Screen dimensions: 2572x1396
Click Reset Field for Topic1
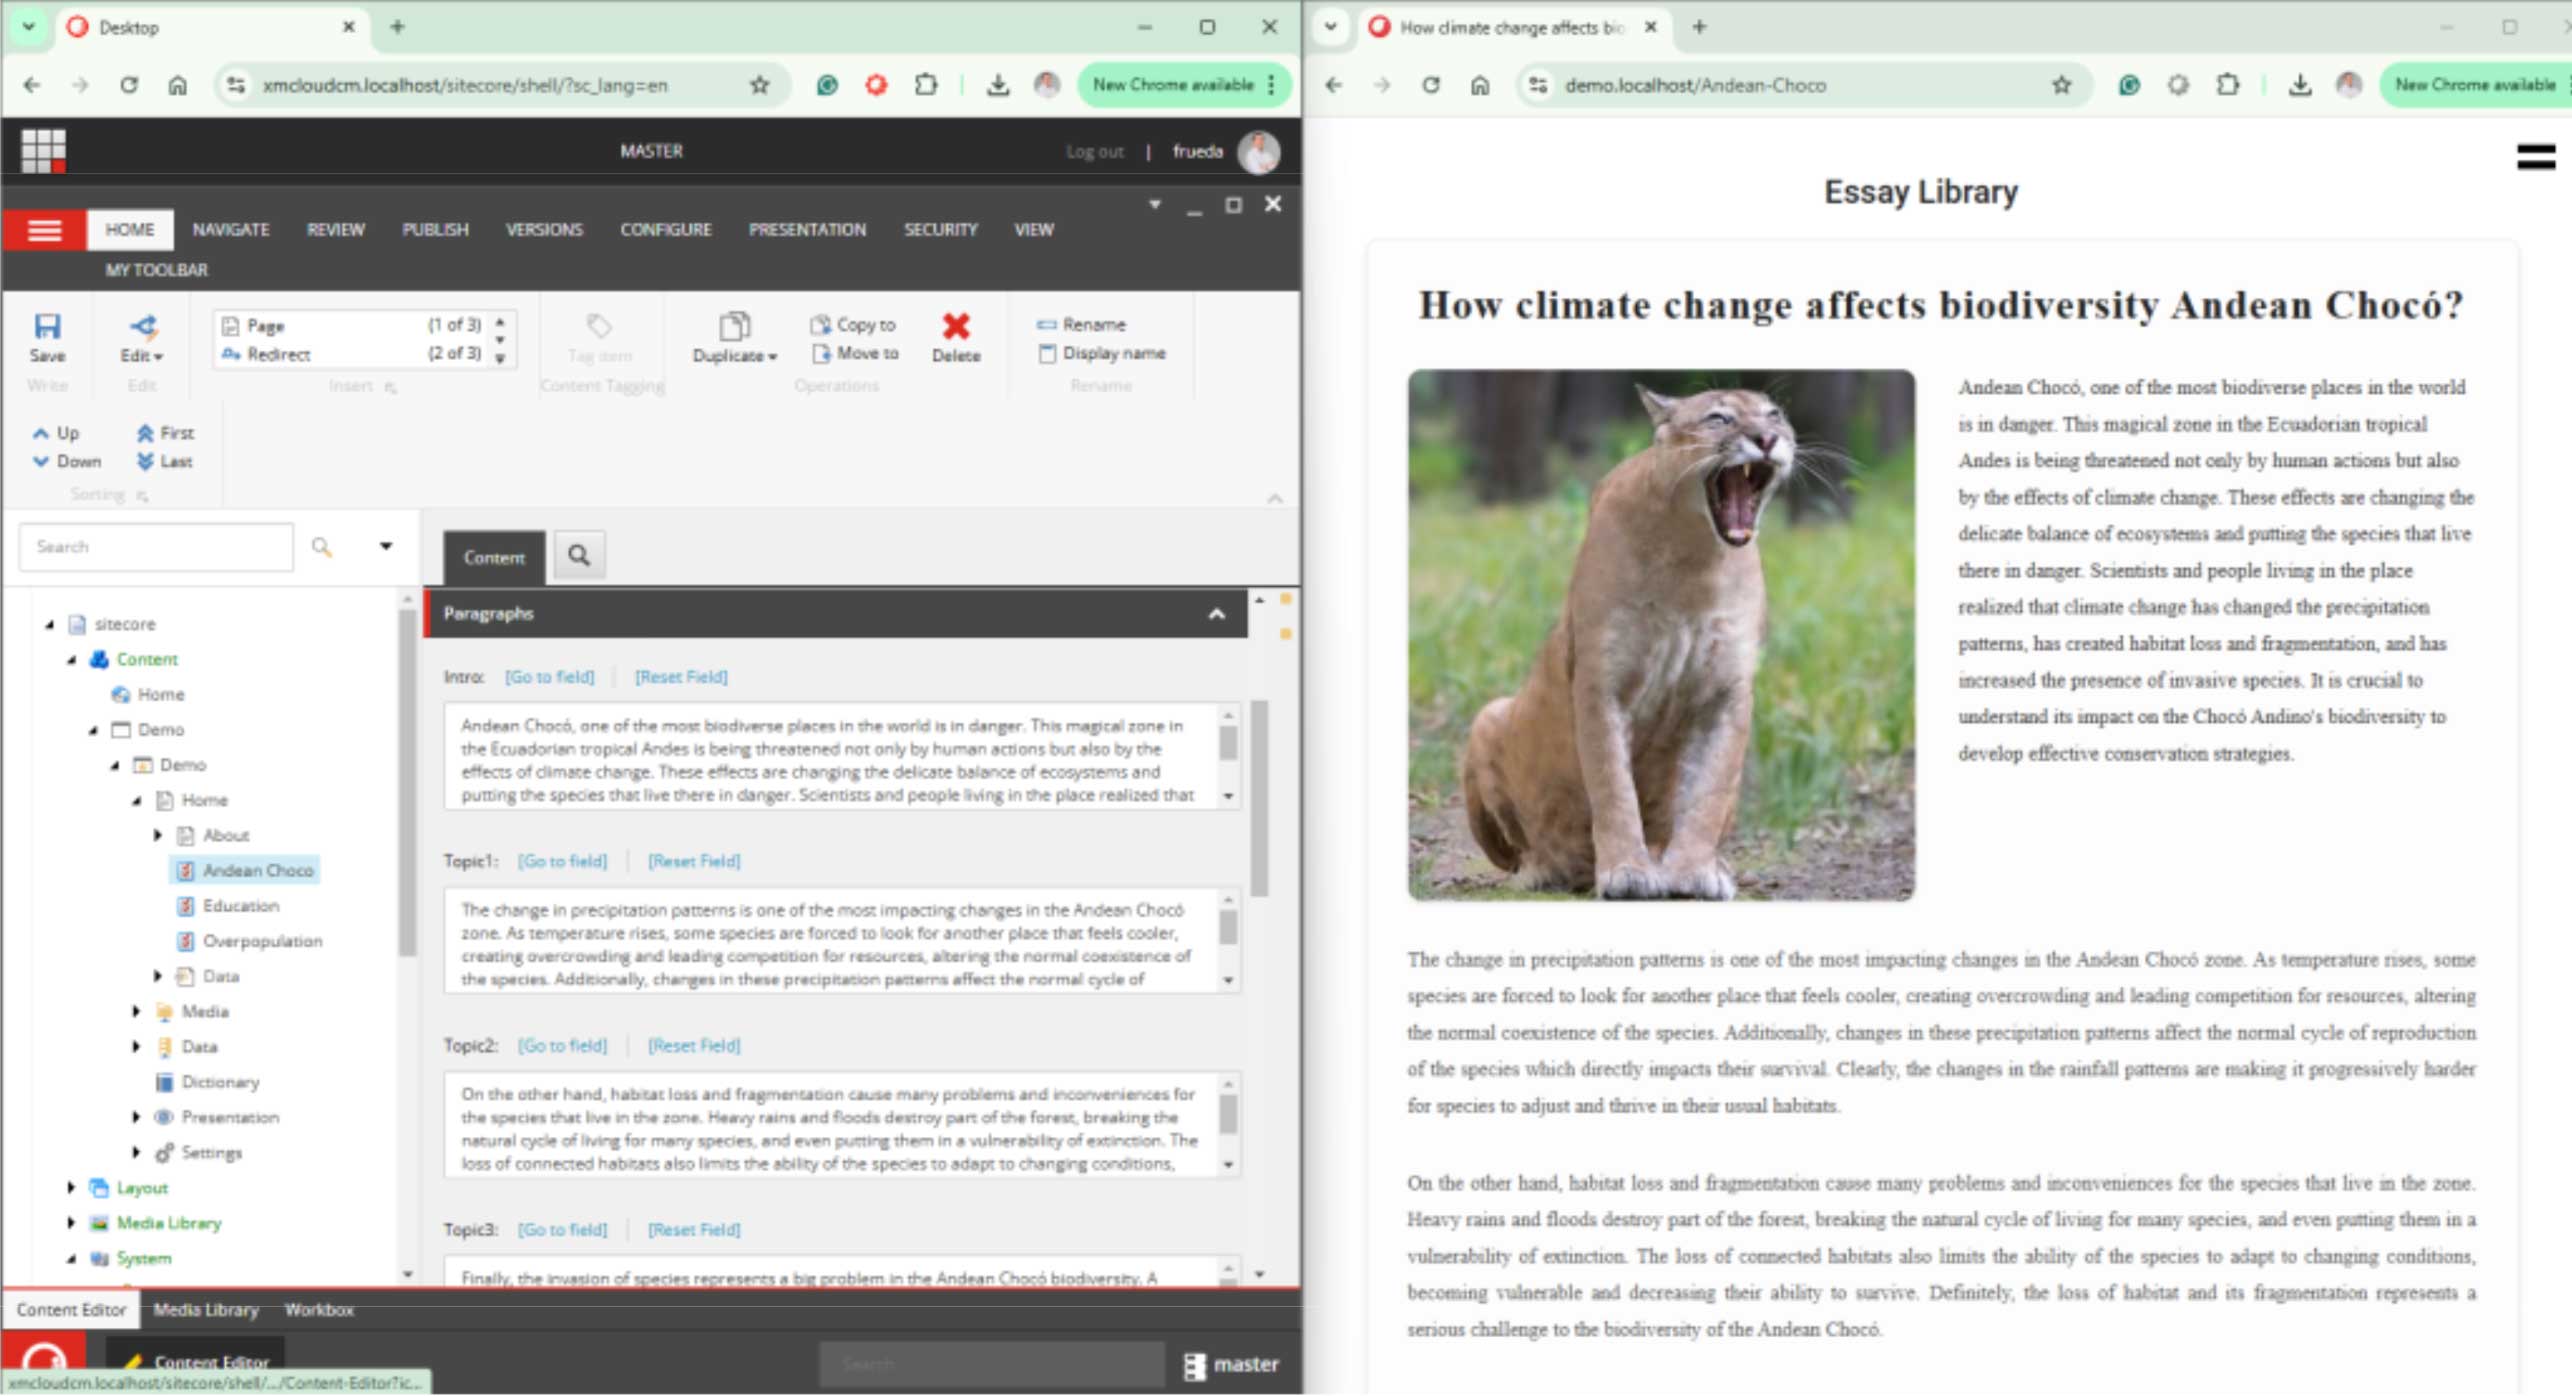tap(694, 861)
